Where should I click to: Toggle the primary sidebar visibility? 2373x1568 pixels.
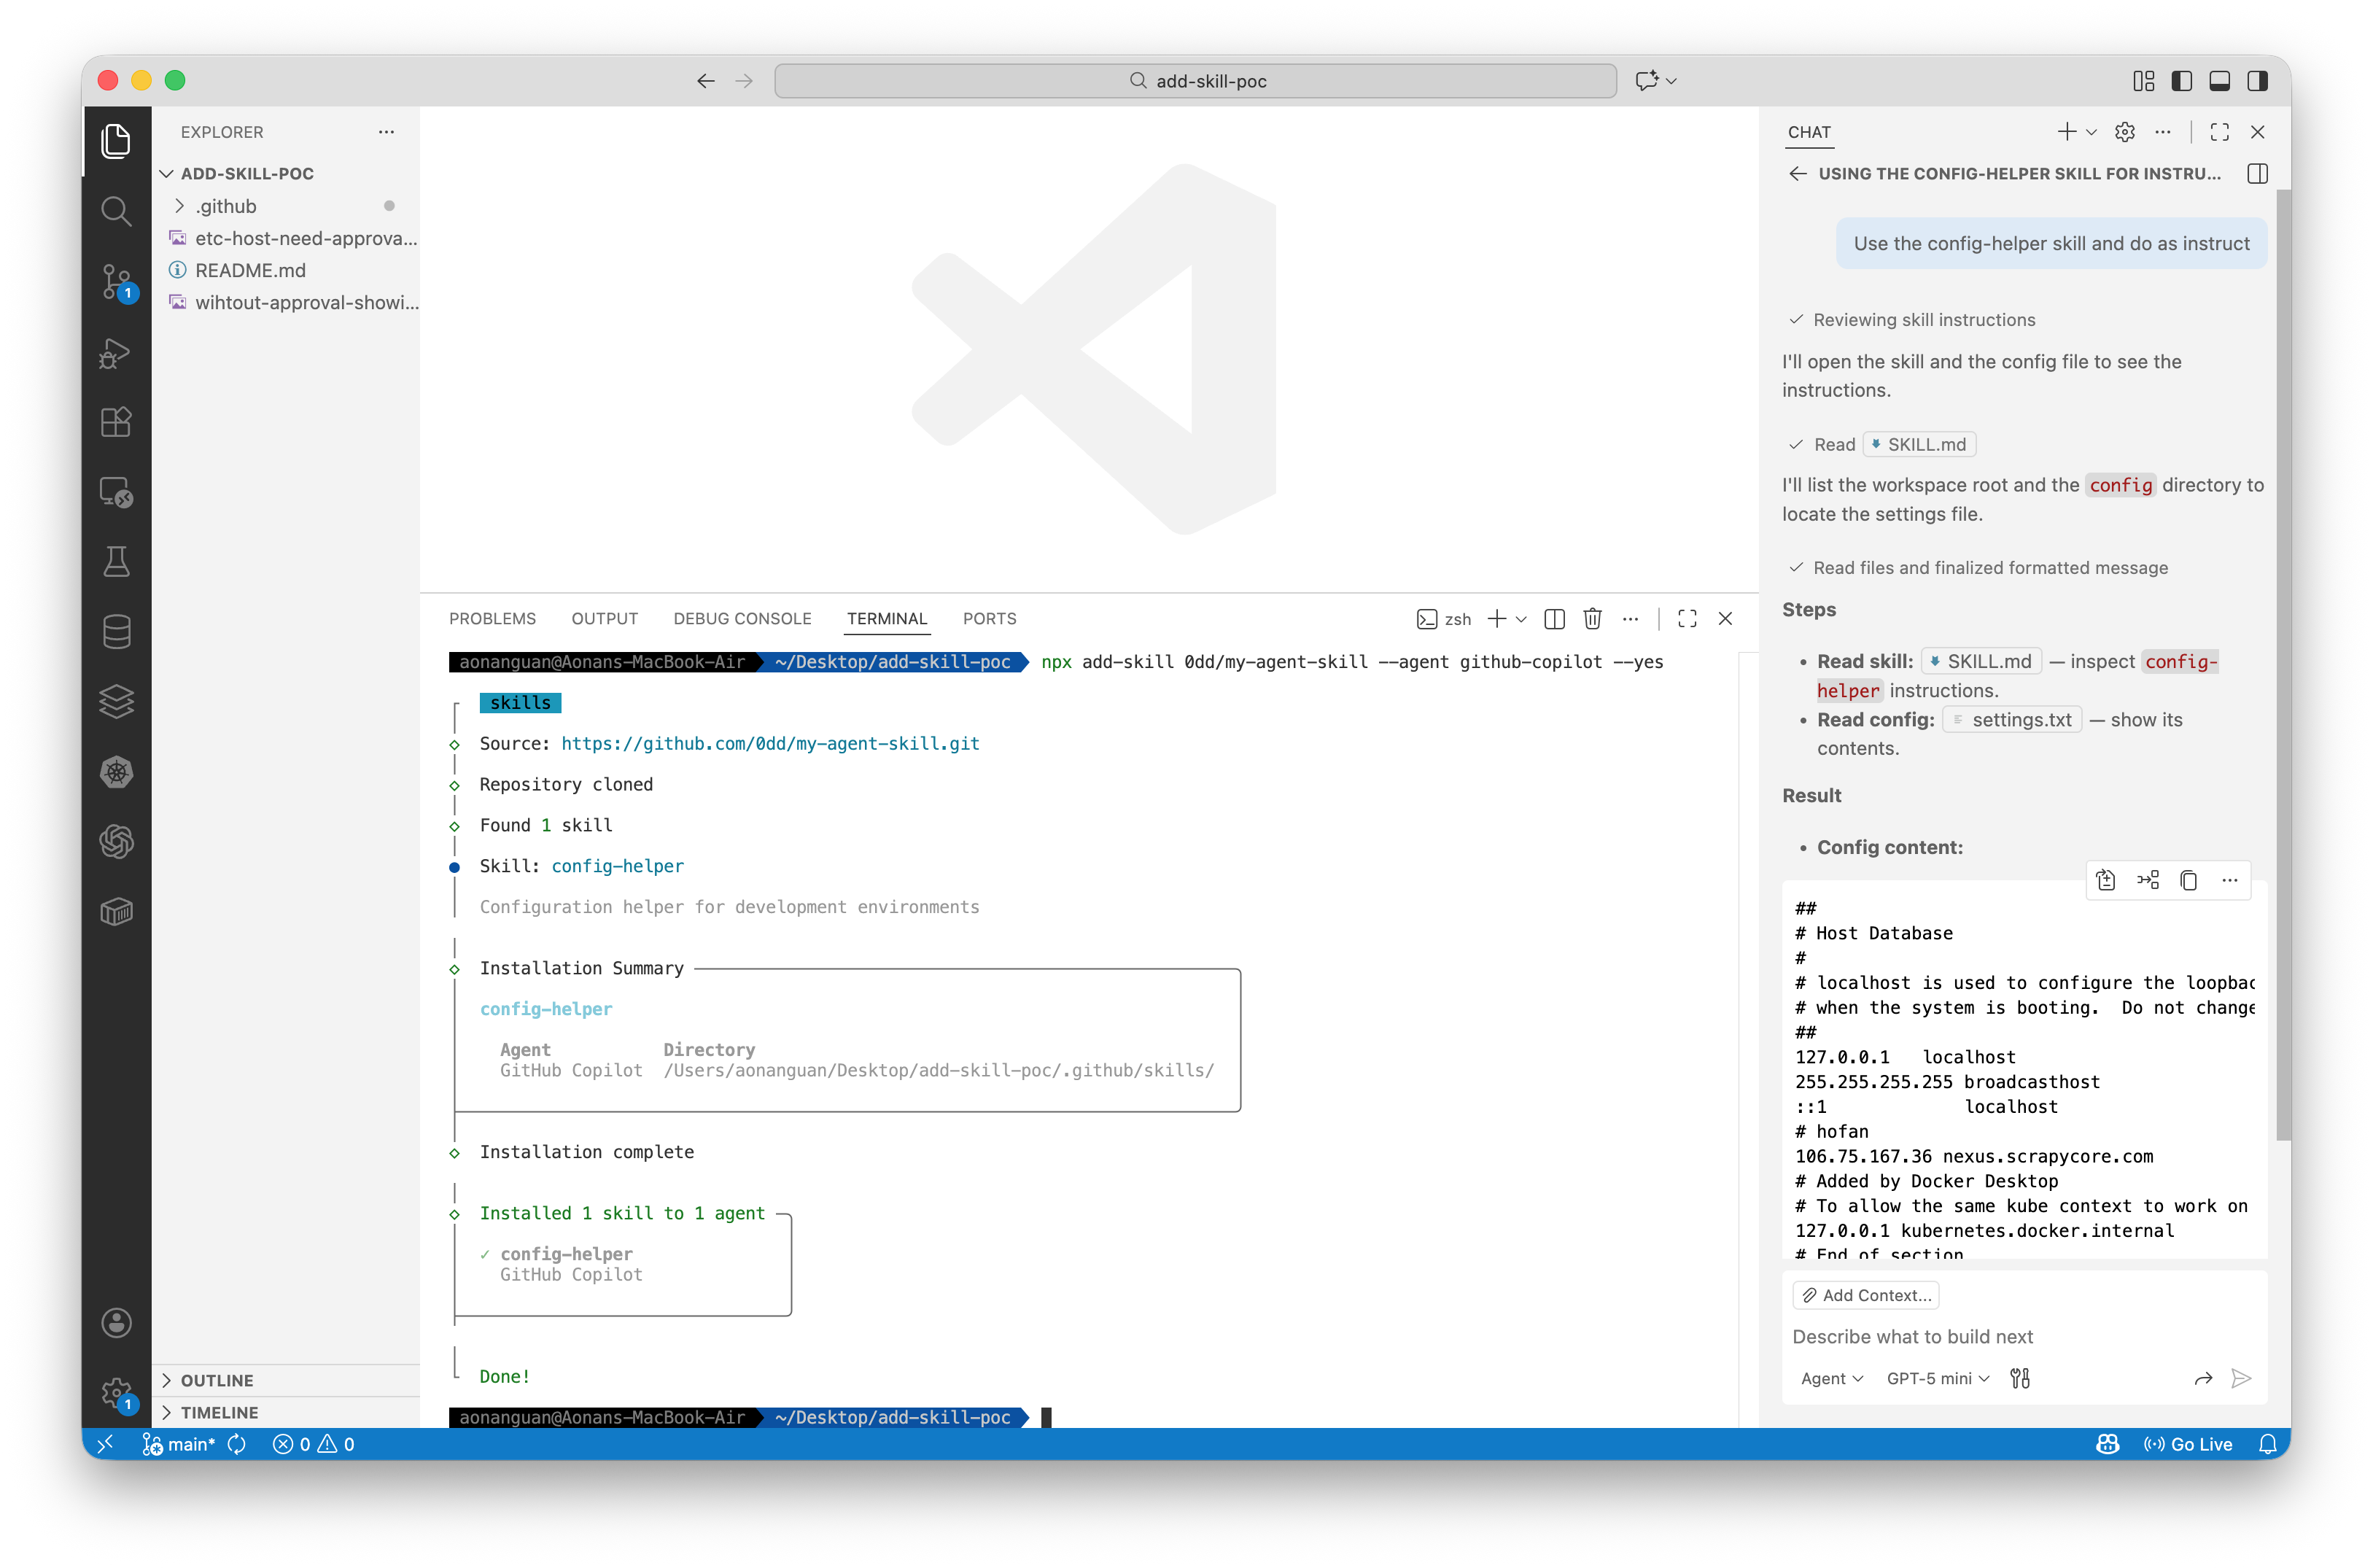pos(2181,81)
